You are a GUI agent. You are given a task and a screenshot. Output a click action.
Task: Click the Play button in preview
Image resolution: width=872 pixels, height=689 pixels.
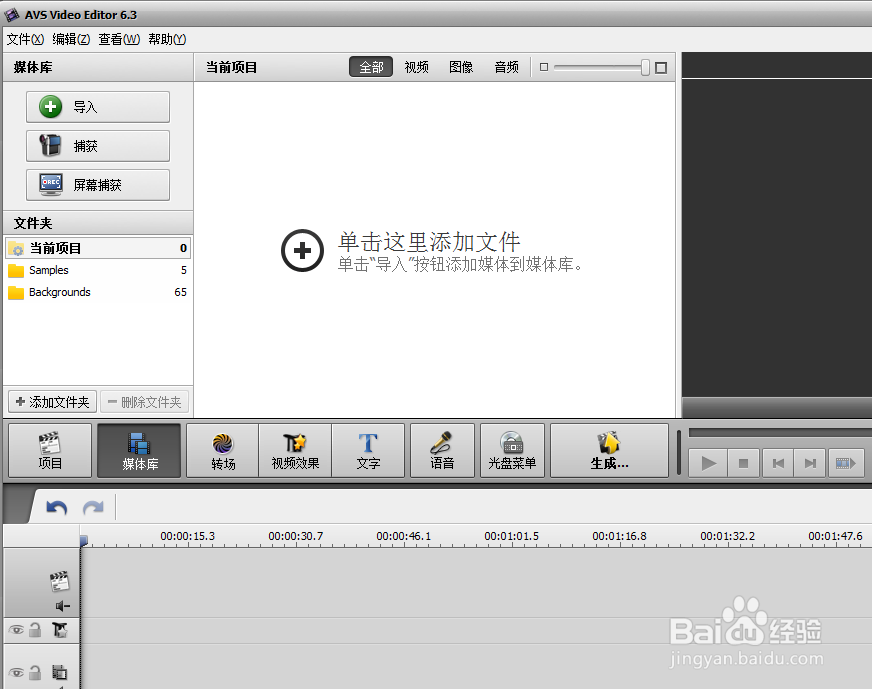pyautogui.click(x=708, y=463)
